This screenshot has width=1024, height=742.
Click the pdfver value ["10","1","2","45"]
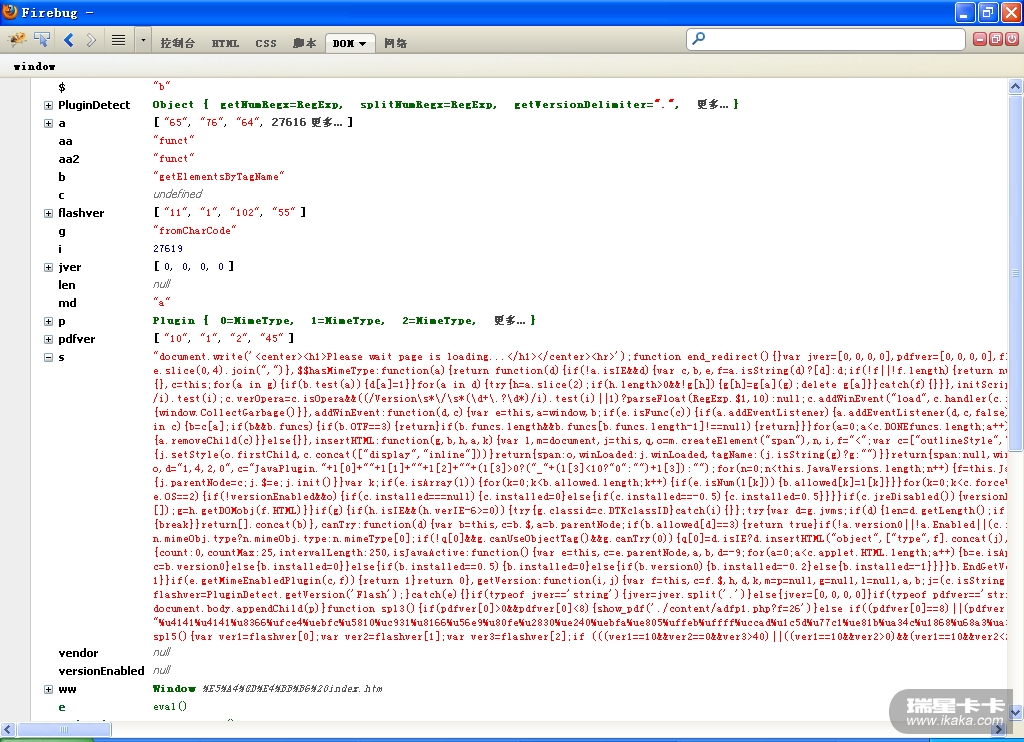[224, 338]
